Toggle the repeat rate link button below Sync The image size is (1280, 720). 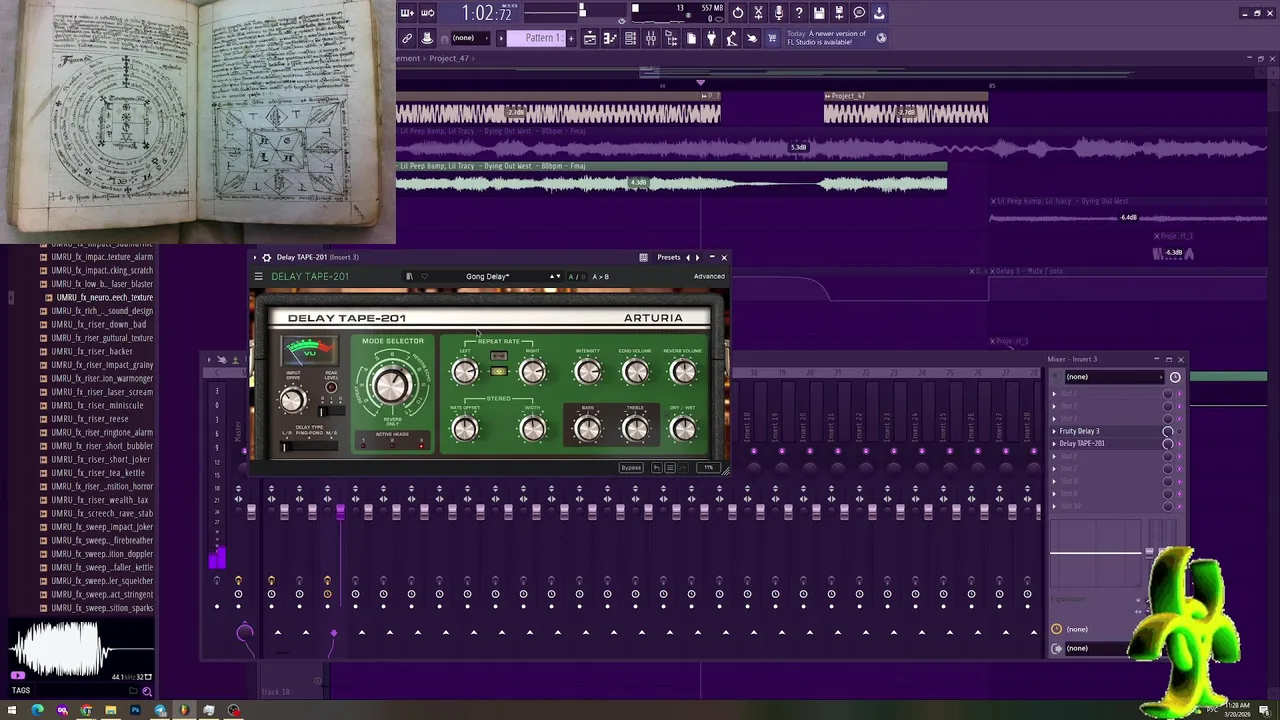click(499, 371)
